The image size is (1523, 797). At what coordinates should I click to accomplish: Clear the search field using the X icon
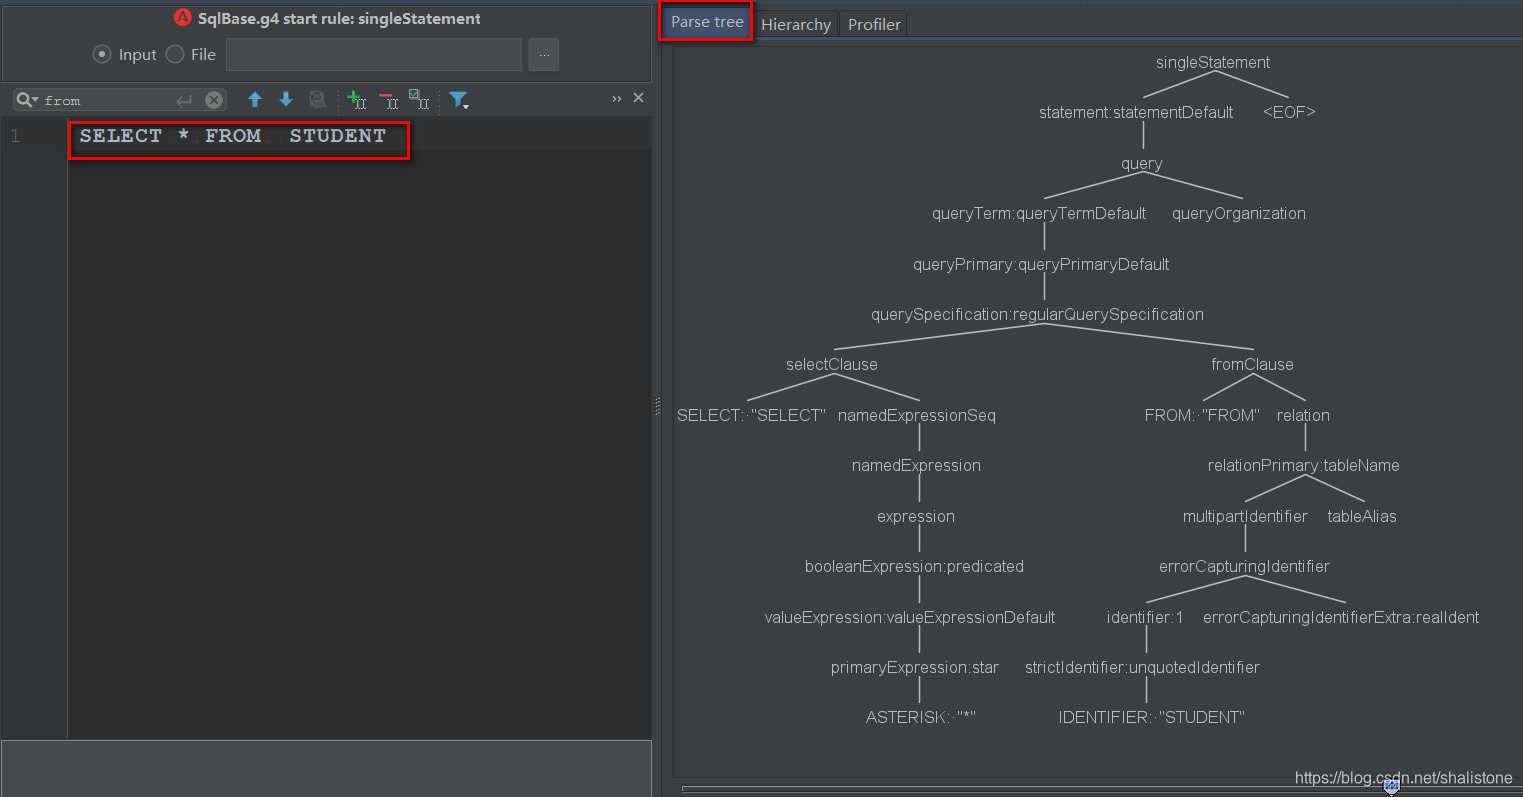[x=212, y=99]
